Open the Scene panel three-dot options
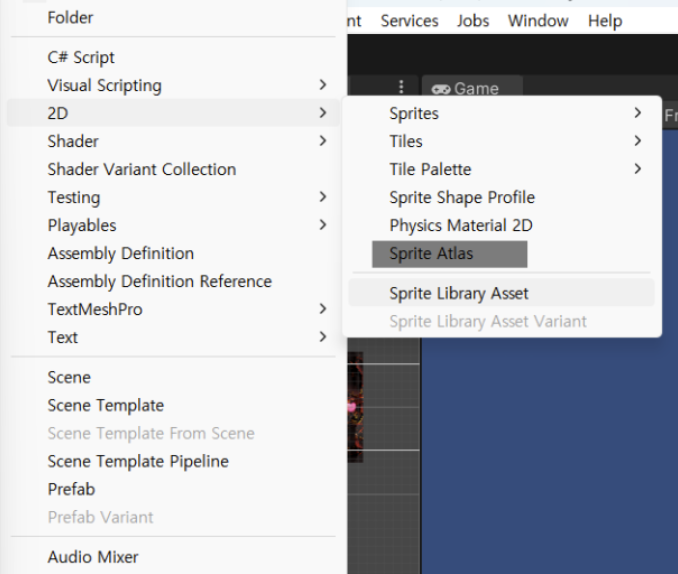 tap(401, 87)
